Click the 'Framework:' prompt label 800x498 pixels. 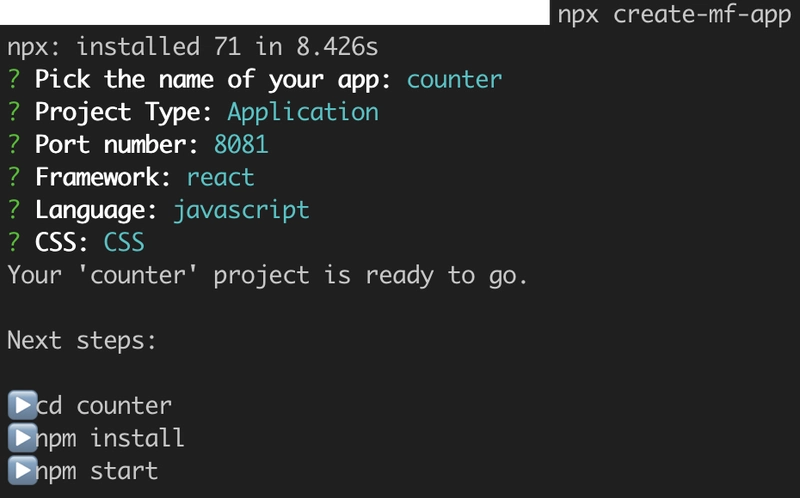103,177
